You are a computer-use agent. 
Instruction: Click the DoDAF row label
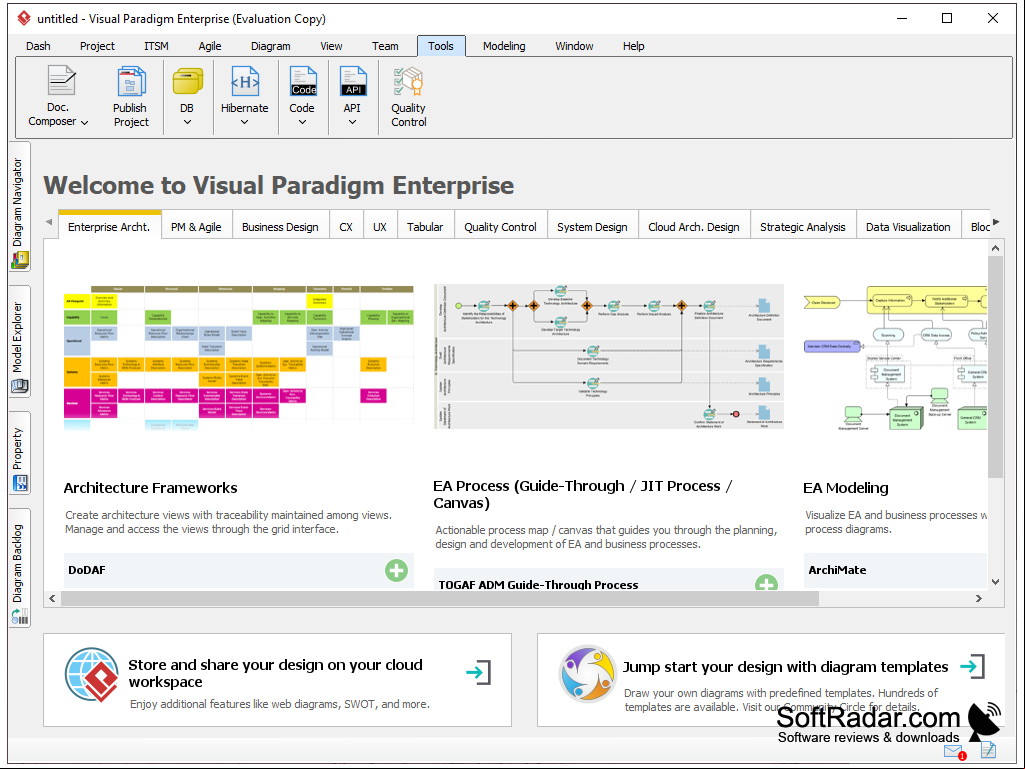click(x=87, y=570)
